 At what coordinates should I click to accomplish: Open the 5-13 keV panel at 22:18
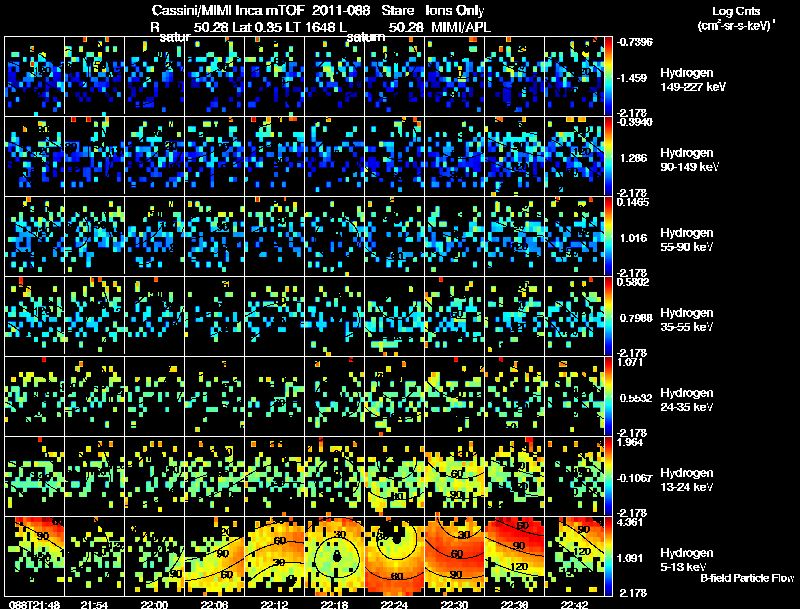[x=335, y=556]
